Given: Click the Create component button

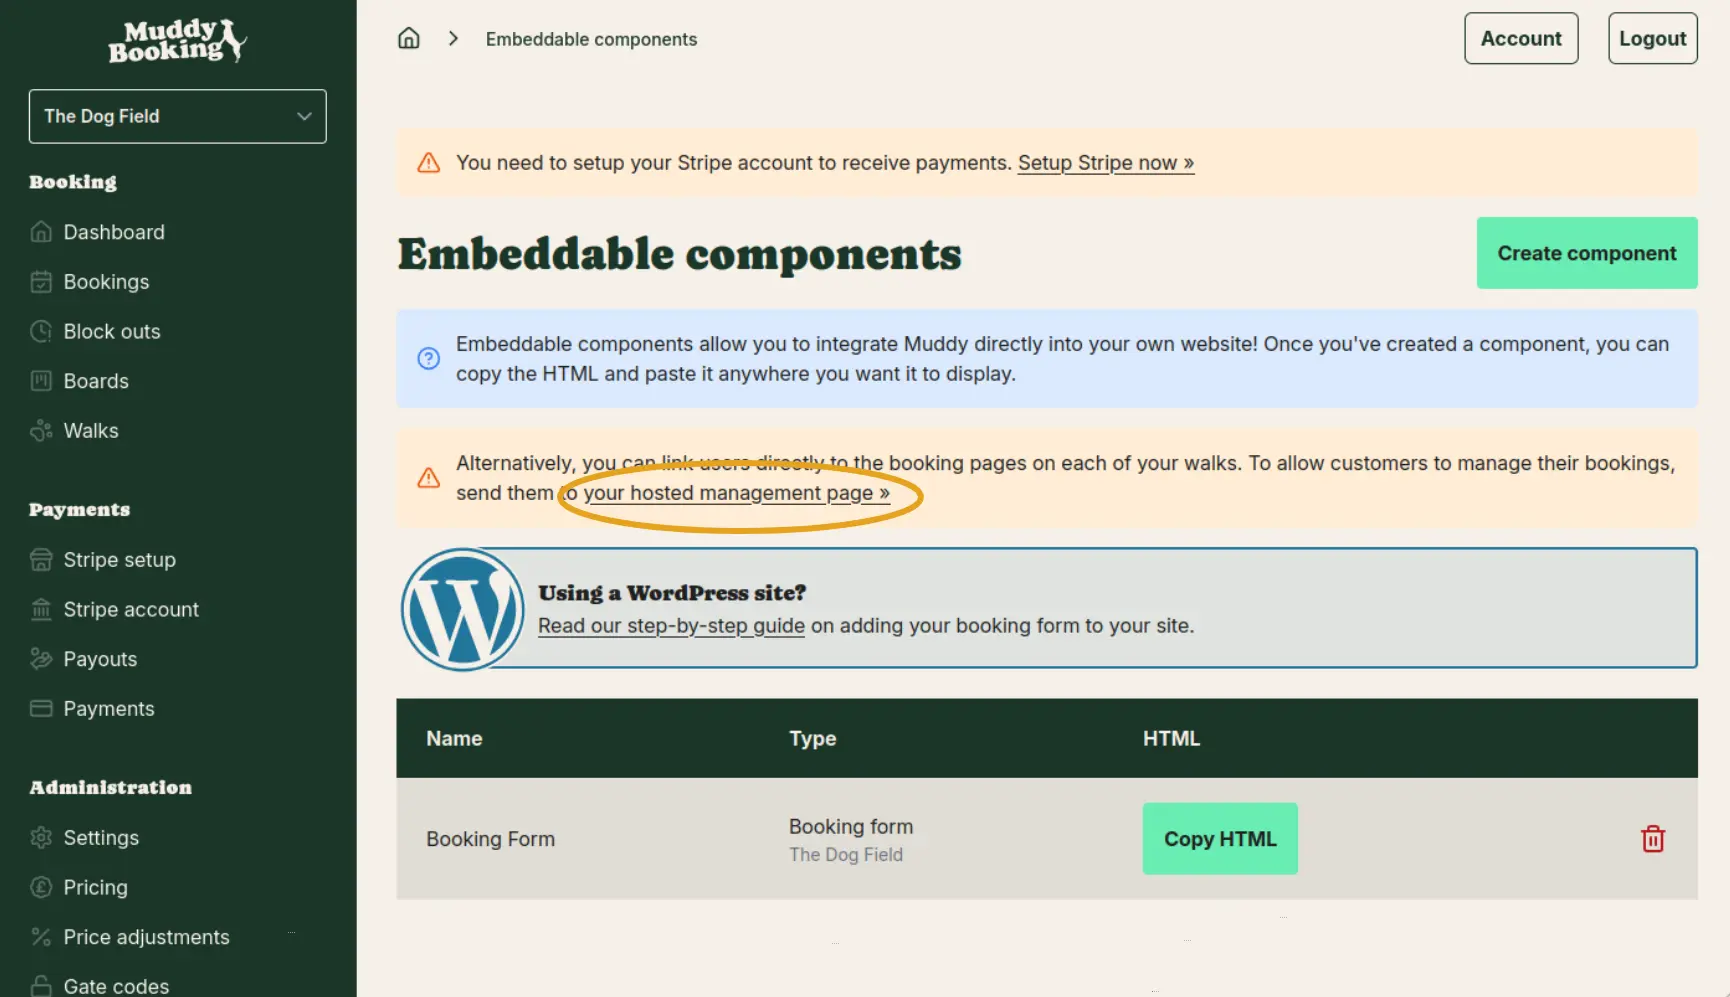Looking at the screenshot, I should [x=1586, y=253].
